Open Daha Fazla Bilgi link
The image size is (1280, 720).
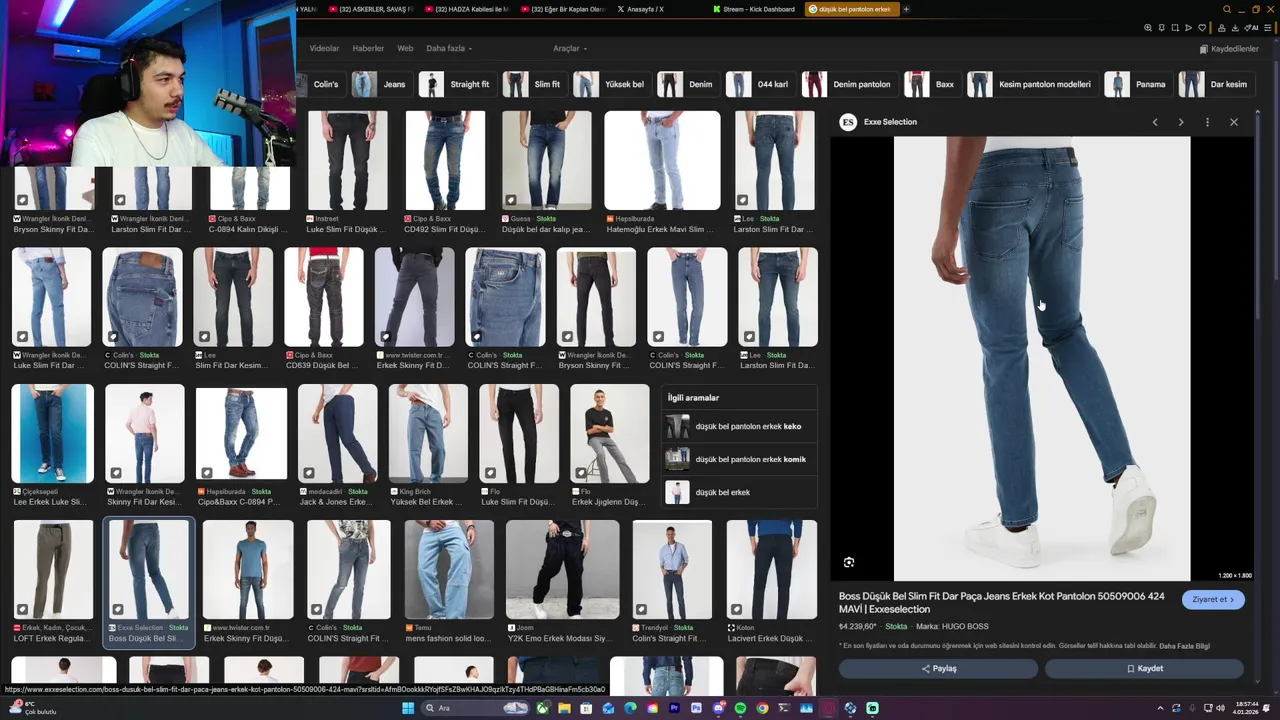(x=1185, y=646)
